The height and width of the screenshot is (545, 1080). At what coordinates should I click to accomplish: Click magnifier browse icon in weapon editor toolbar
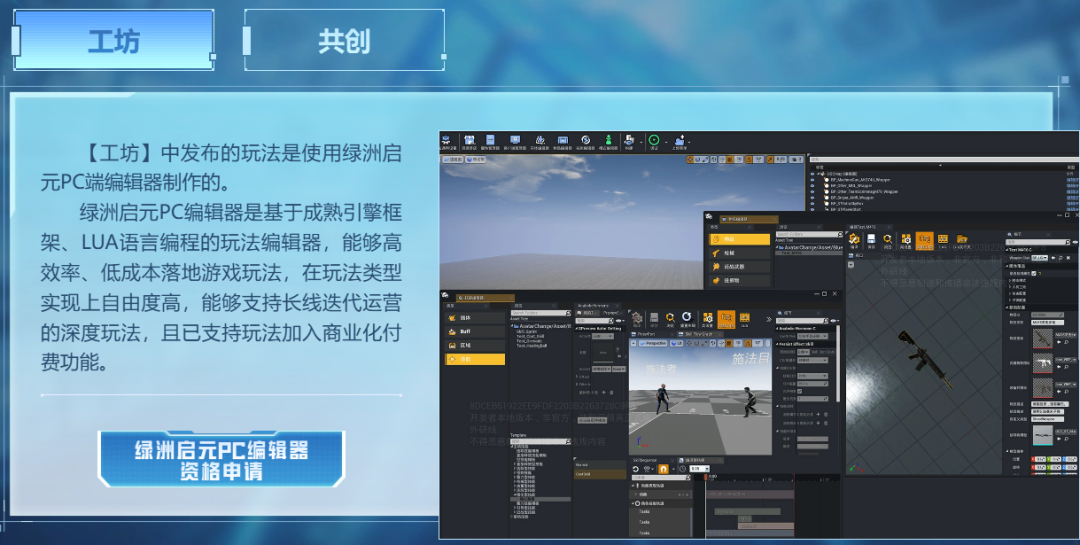click(888, 239)
